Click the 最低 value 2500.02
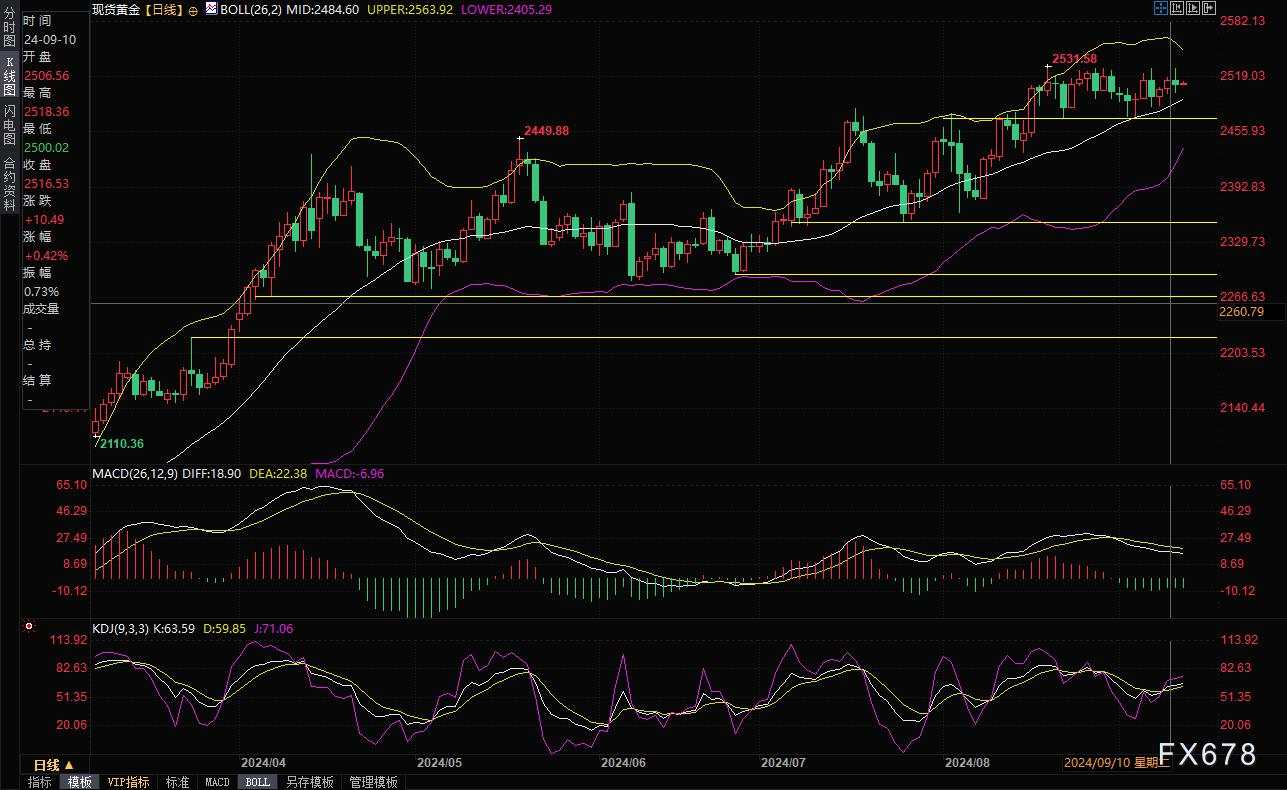Image resolution: width=1287 pixels, height=790 pixels. coord(46,147)
